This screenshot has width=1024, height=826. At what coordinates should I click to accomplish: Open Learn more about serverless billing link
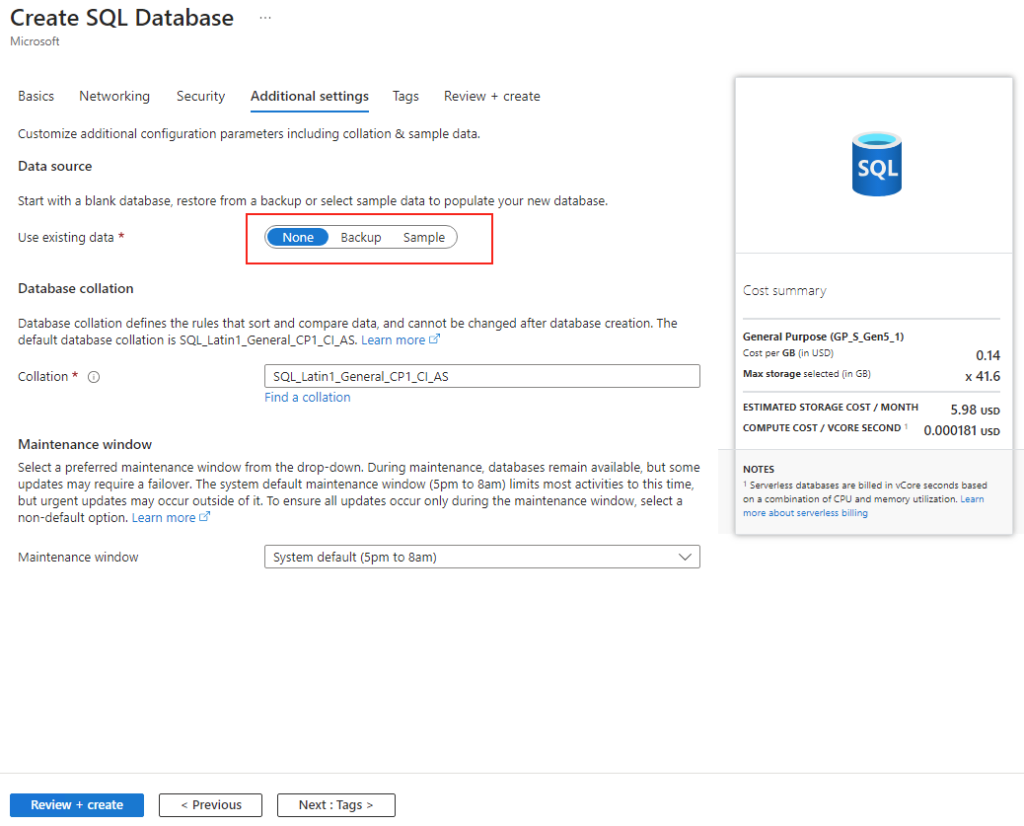point(863,506)
